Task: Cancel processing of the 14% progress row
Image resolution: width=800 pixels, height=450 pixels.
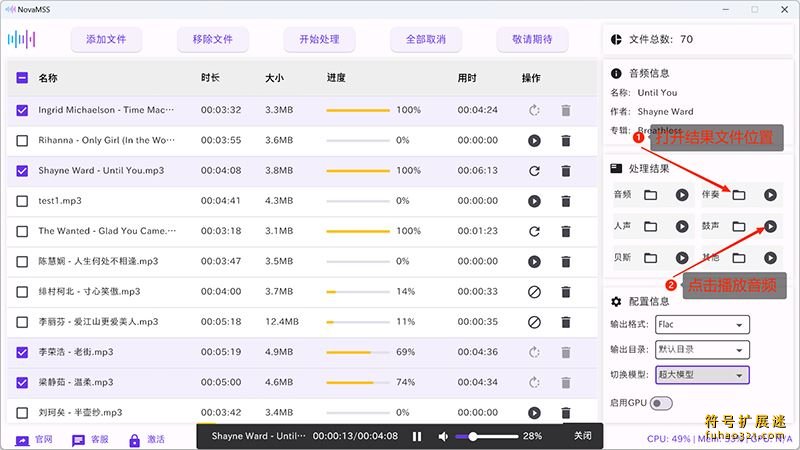Action: point(534,292)
